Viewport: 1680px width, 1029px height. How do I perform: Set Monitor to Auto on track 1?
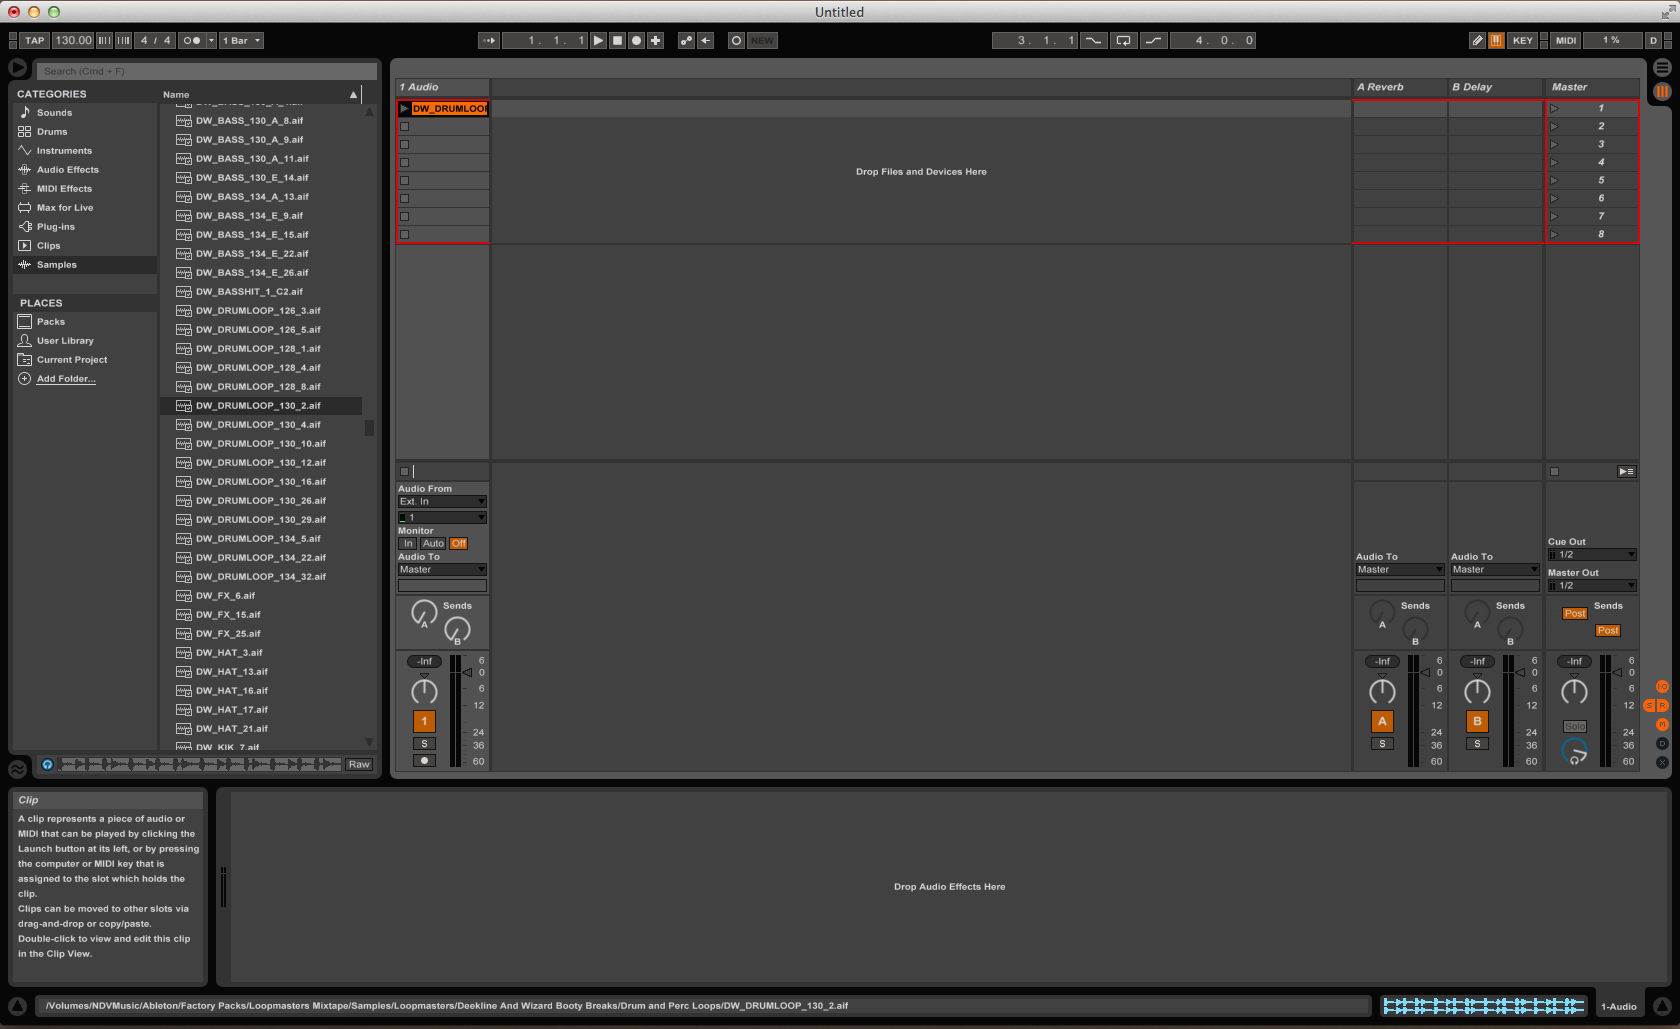click(433, 544)
